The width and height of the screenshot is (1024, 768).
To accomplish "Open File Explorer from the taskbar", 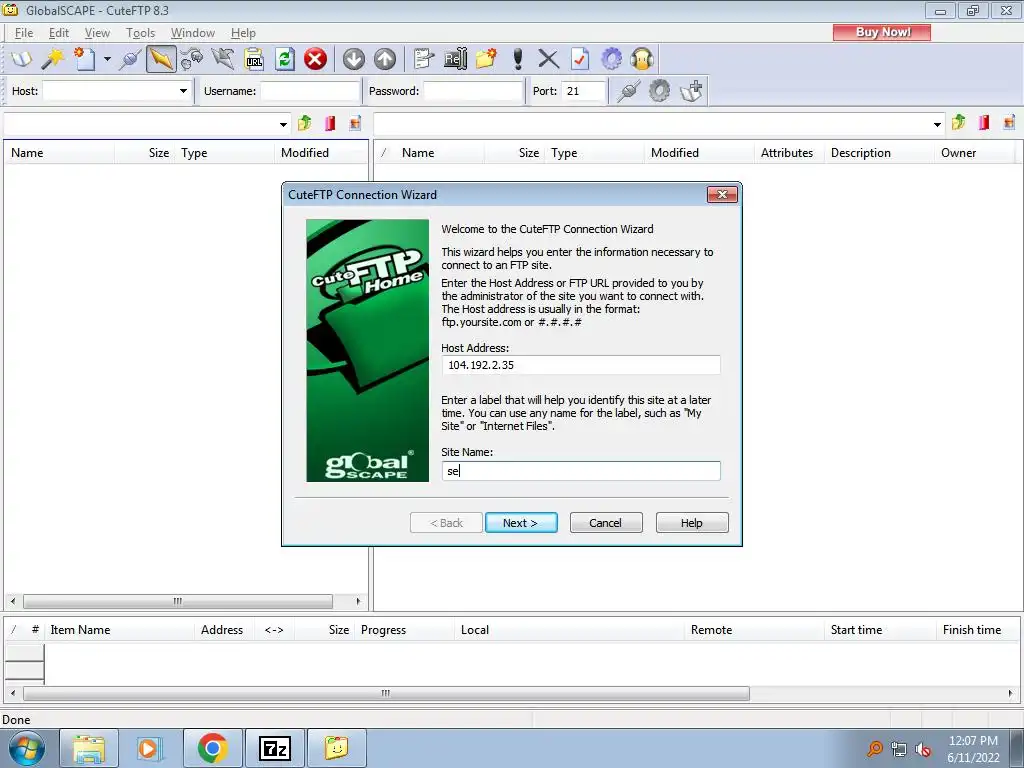I will 89,748.
